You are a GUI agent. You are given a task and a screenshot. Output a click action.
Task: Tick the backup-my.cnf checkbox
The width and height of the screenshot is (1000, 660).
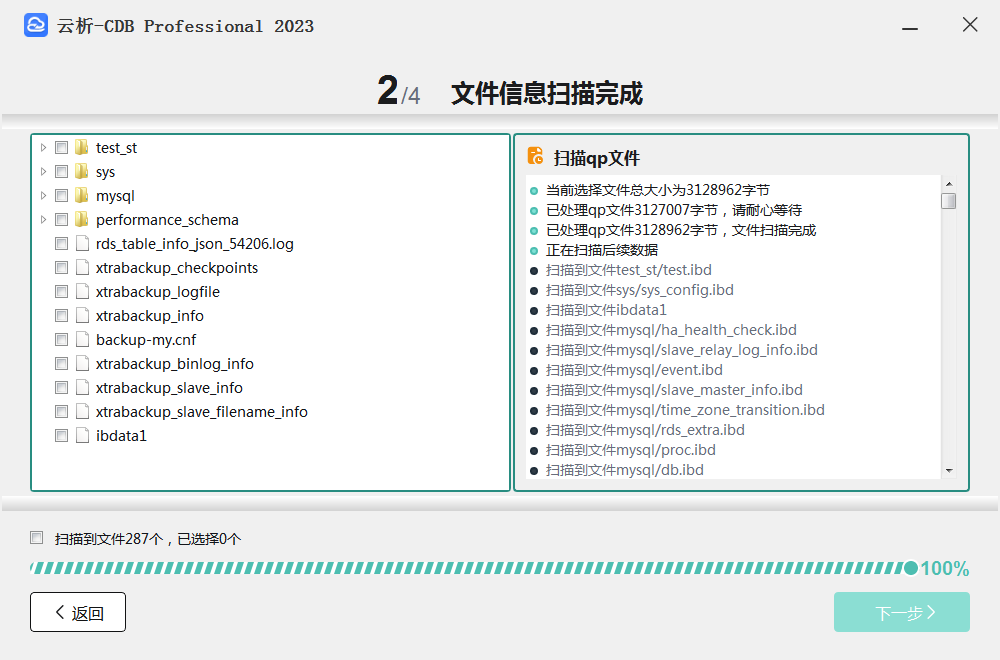pos(61,340)
